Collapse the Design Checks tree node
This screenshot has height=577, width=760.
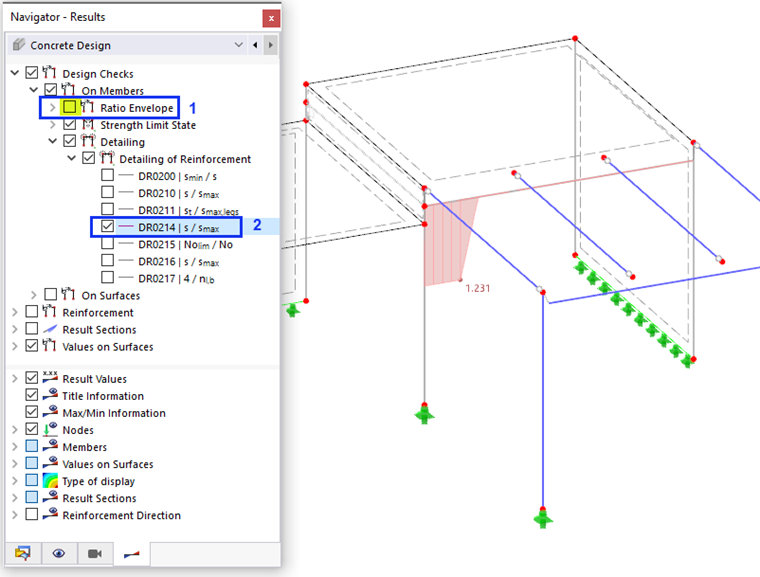pos(15,73)
